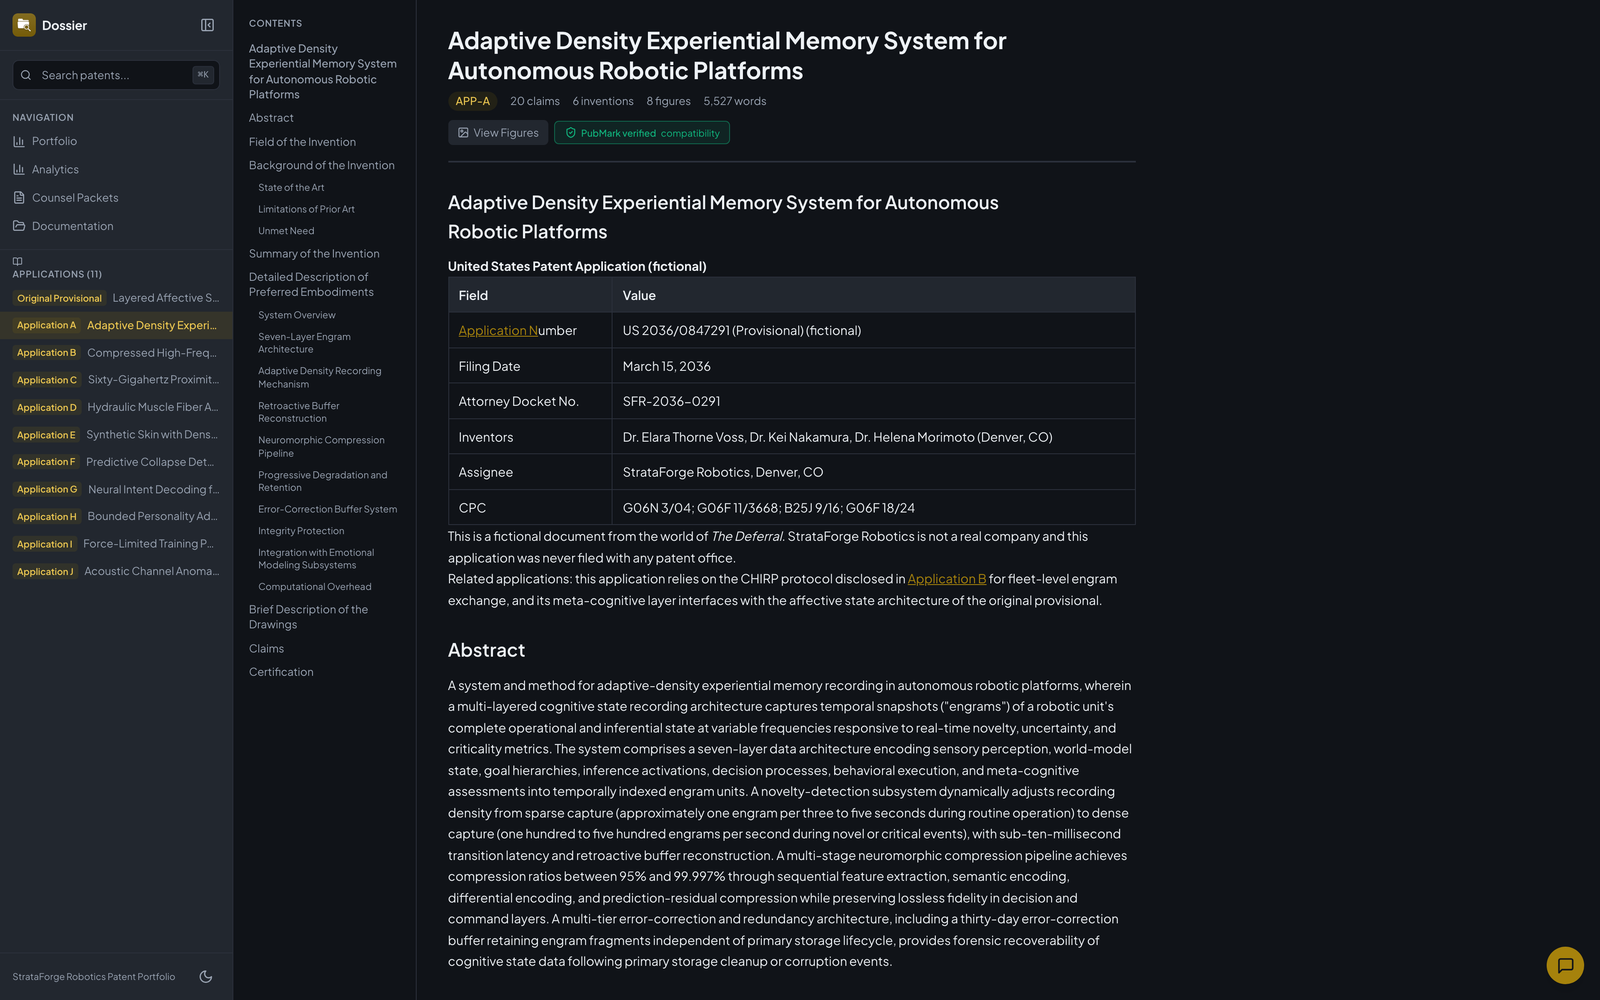This screenshot has width=1600, height=1000.
Task: Open the Analytics page
Action: [116, 169]
